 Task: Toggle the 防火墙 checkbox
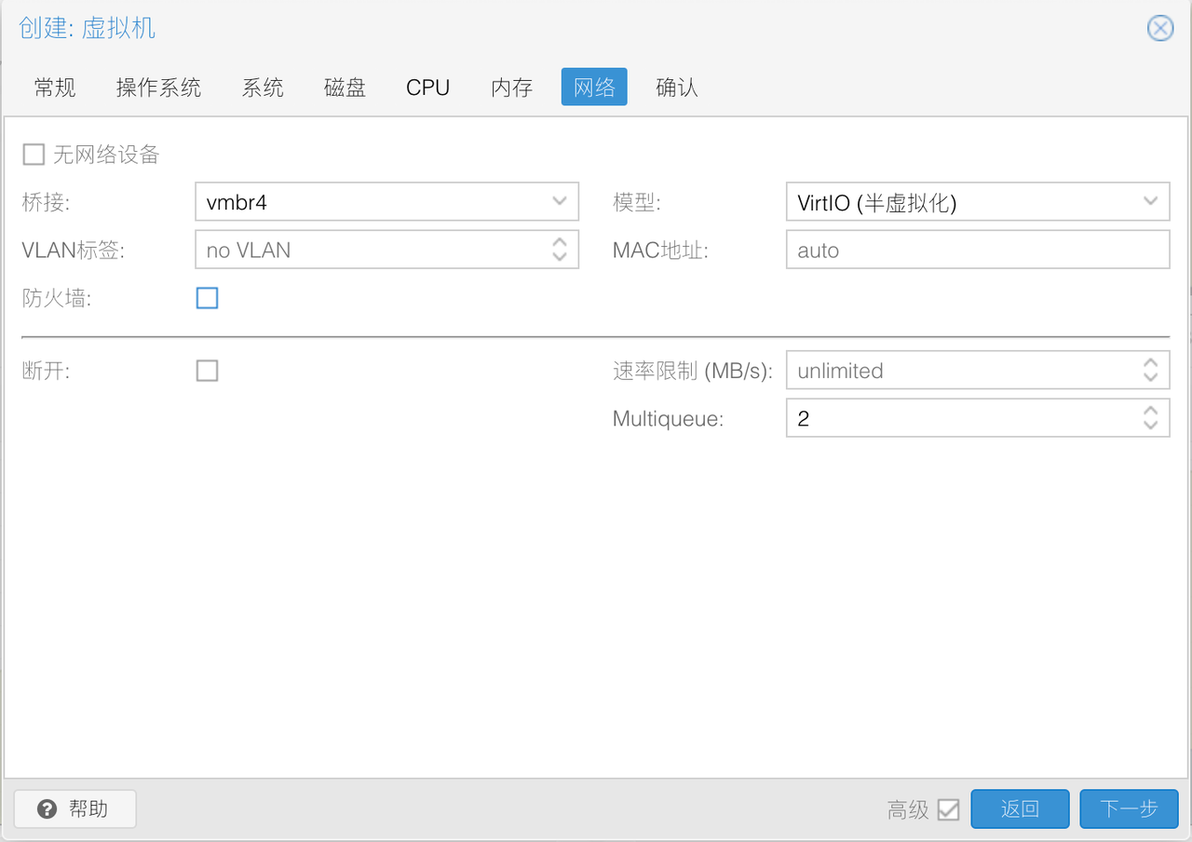point(207,298)
